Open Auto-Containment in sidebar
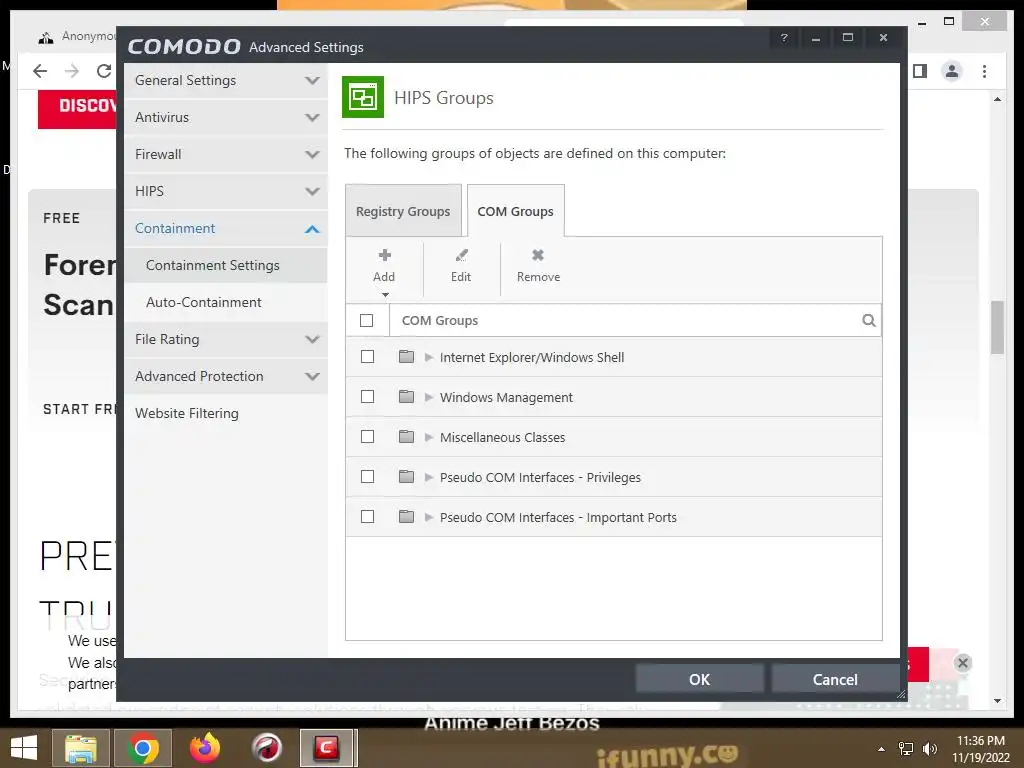Image resolution: width=1024 pixels, height=768 pixels. pos(226,302)
